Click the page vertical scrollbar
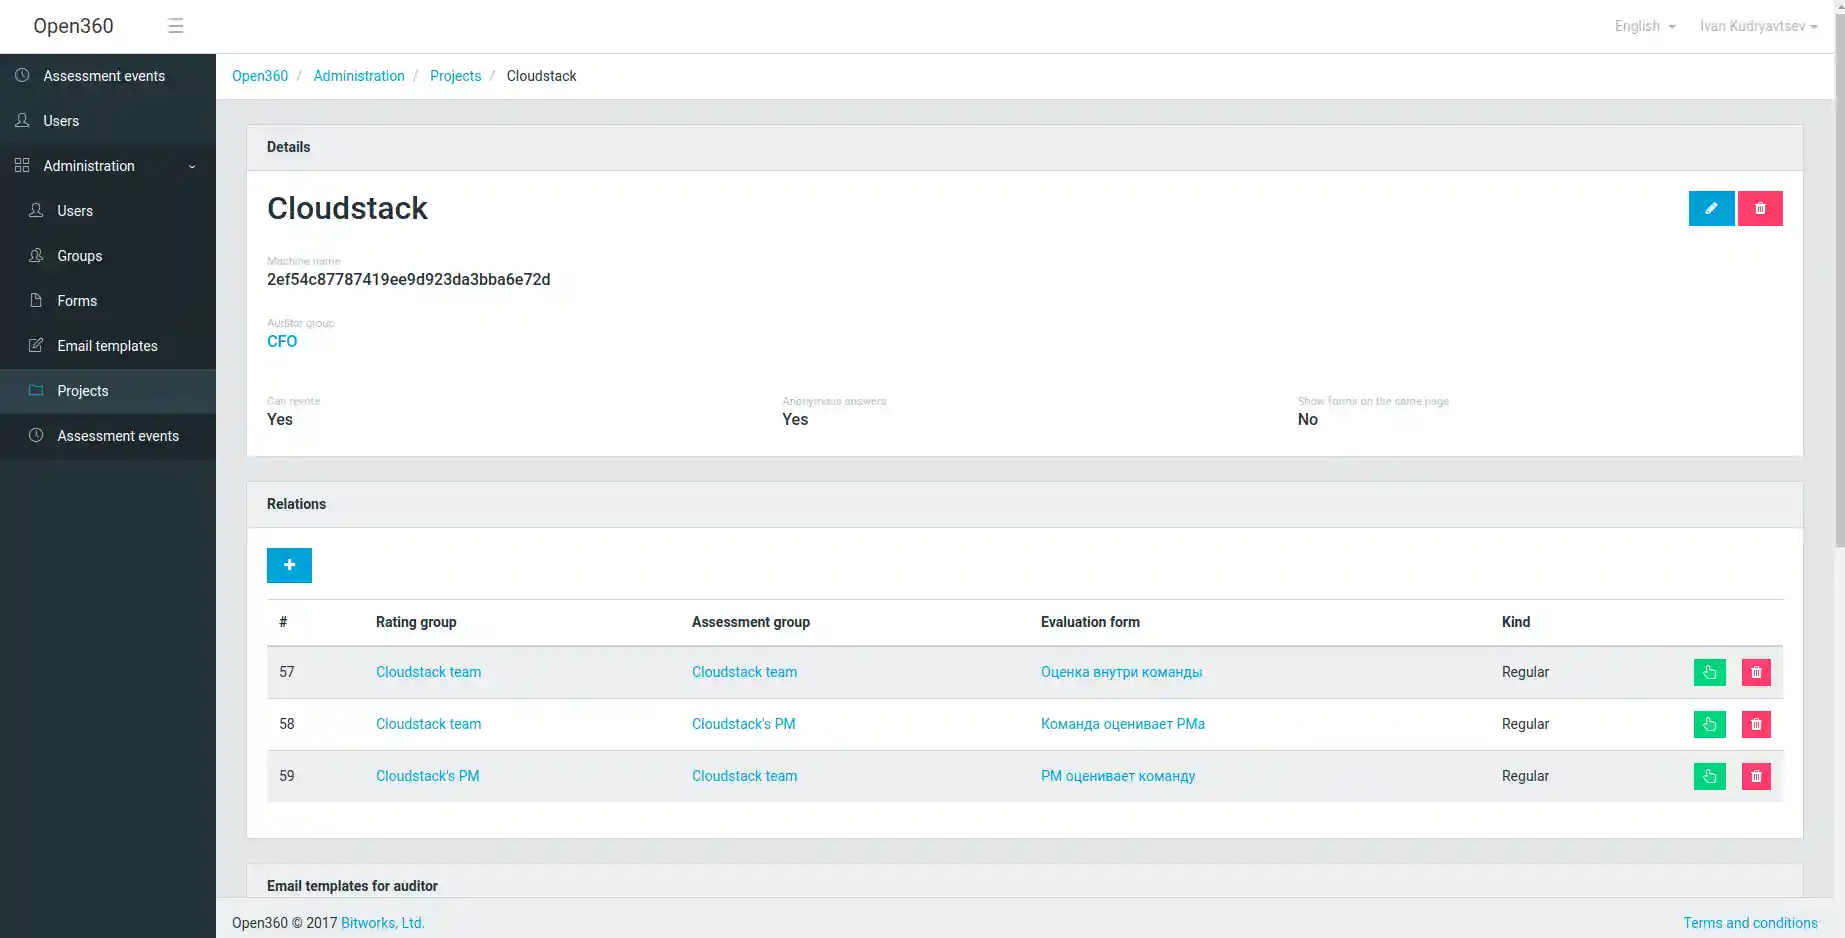Screen dimensions: 1845x938 click(1839, 300)
